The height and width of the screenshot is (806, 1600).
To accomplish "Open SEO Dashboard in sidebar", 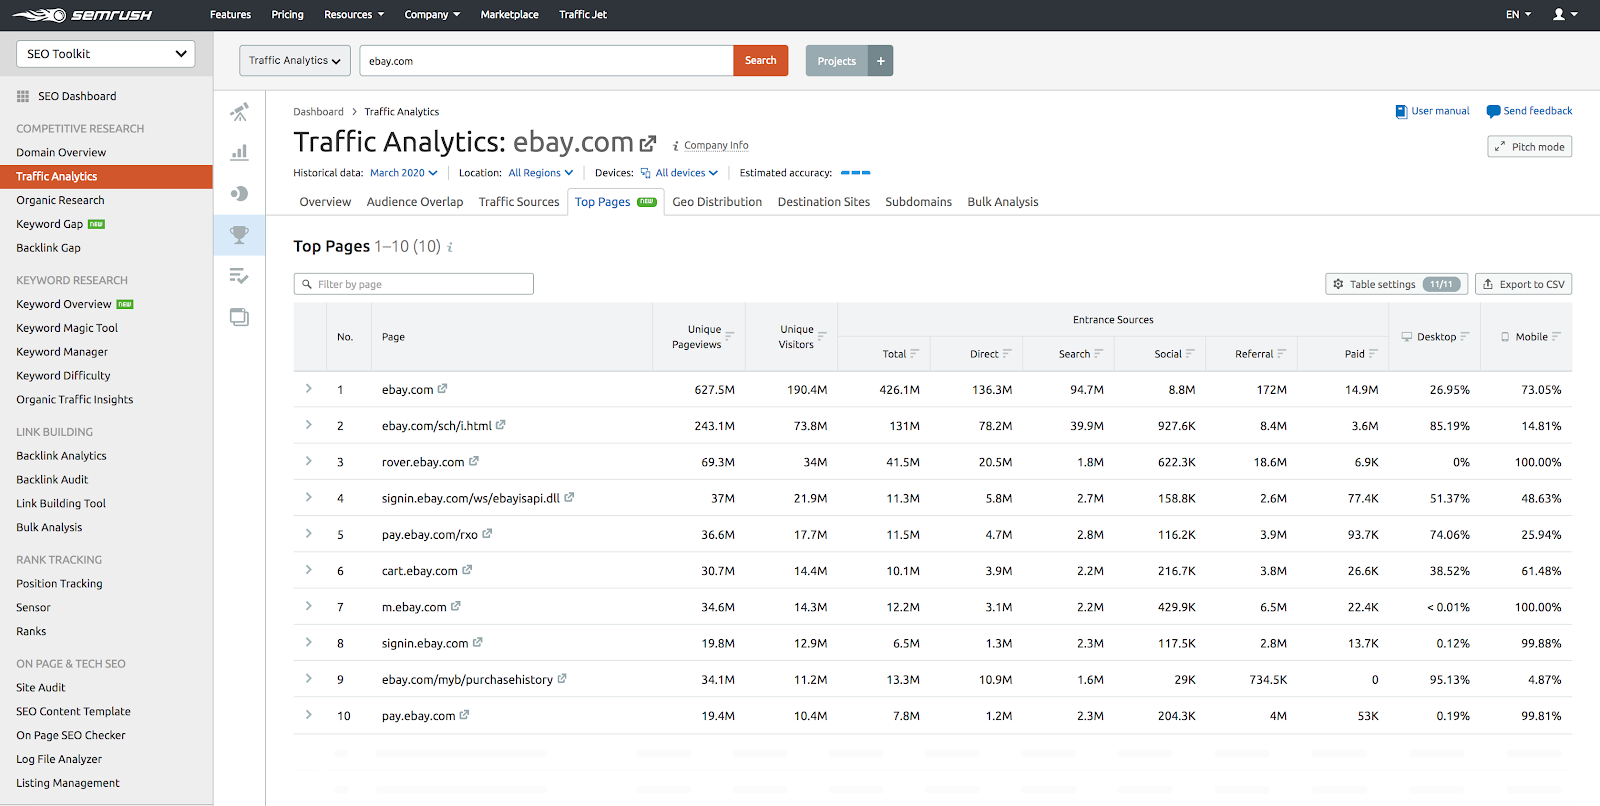I will click(x=66, y=96).
